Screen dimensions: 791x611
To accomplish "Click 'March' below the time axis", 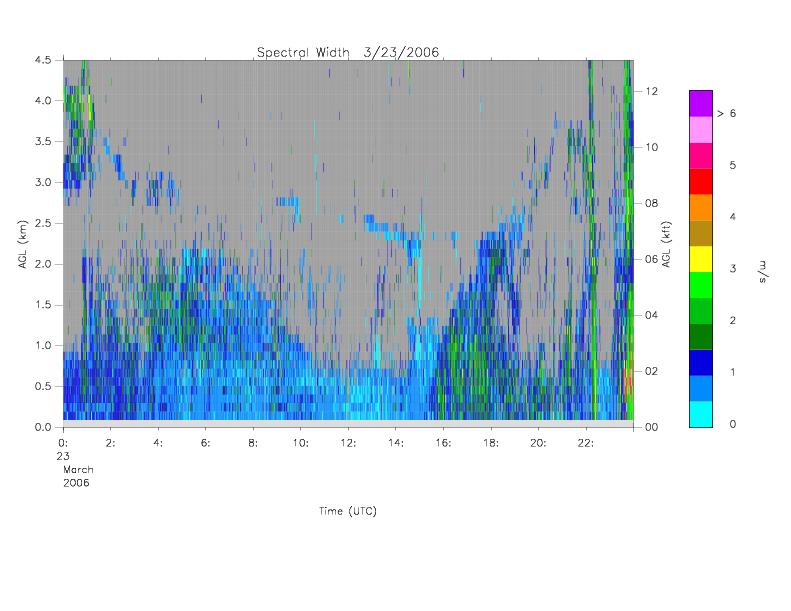I will click(x=78, y=470).
